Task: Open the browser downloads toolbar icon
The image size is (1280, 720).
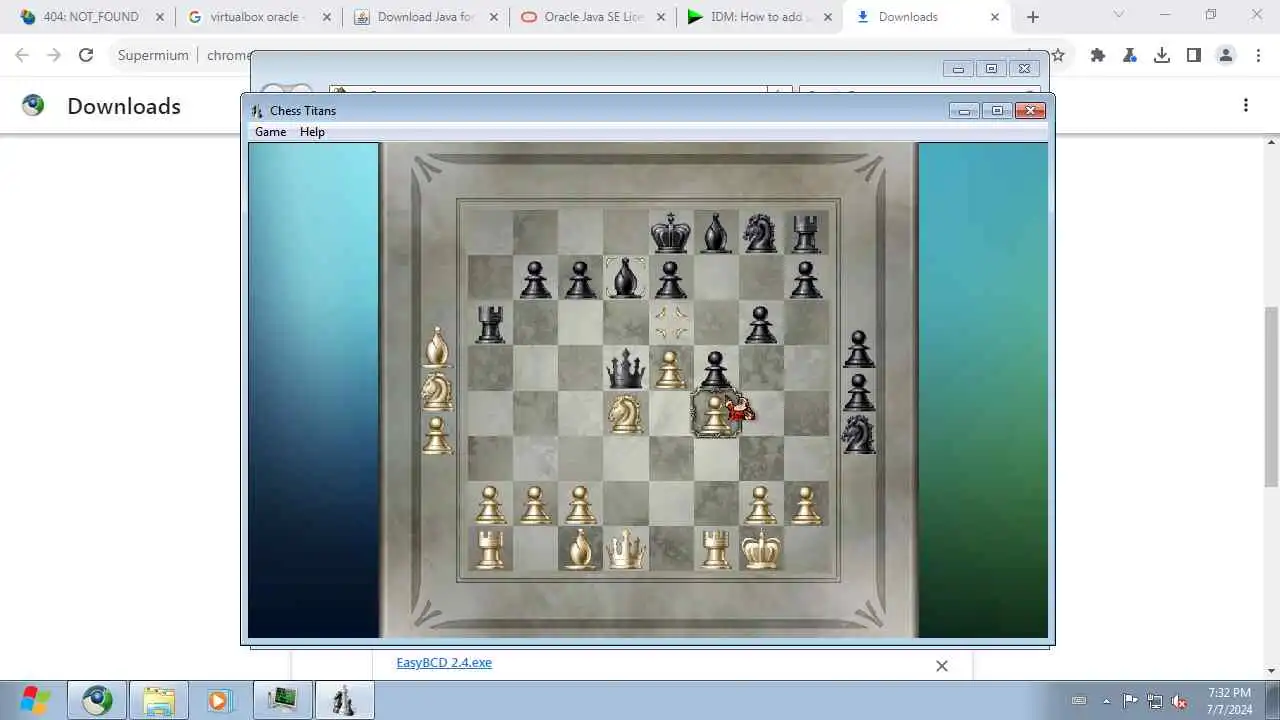Action: click(1162, 56)
